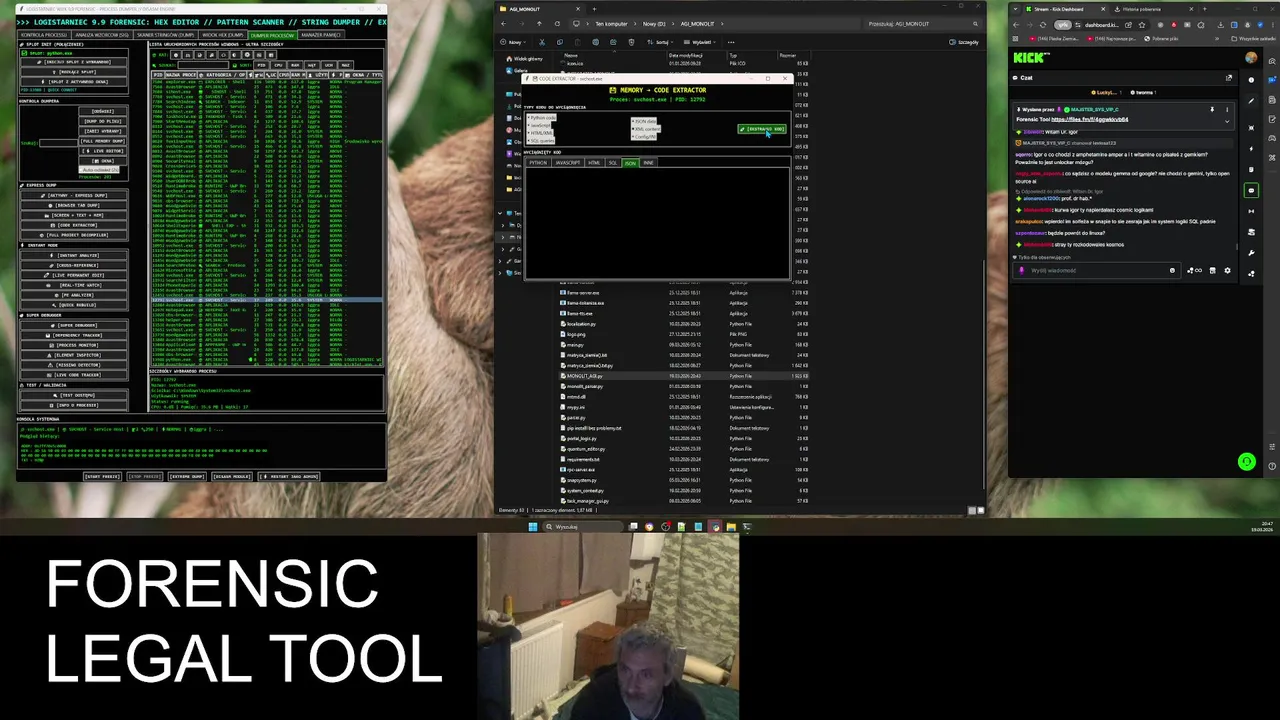Click the info icon in Kick sidebar
This screenshot has height=720, width=1280.
[1251, 80]
